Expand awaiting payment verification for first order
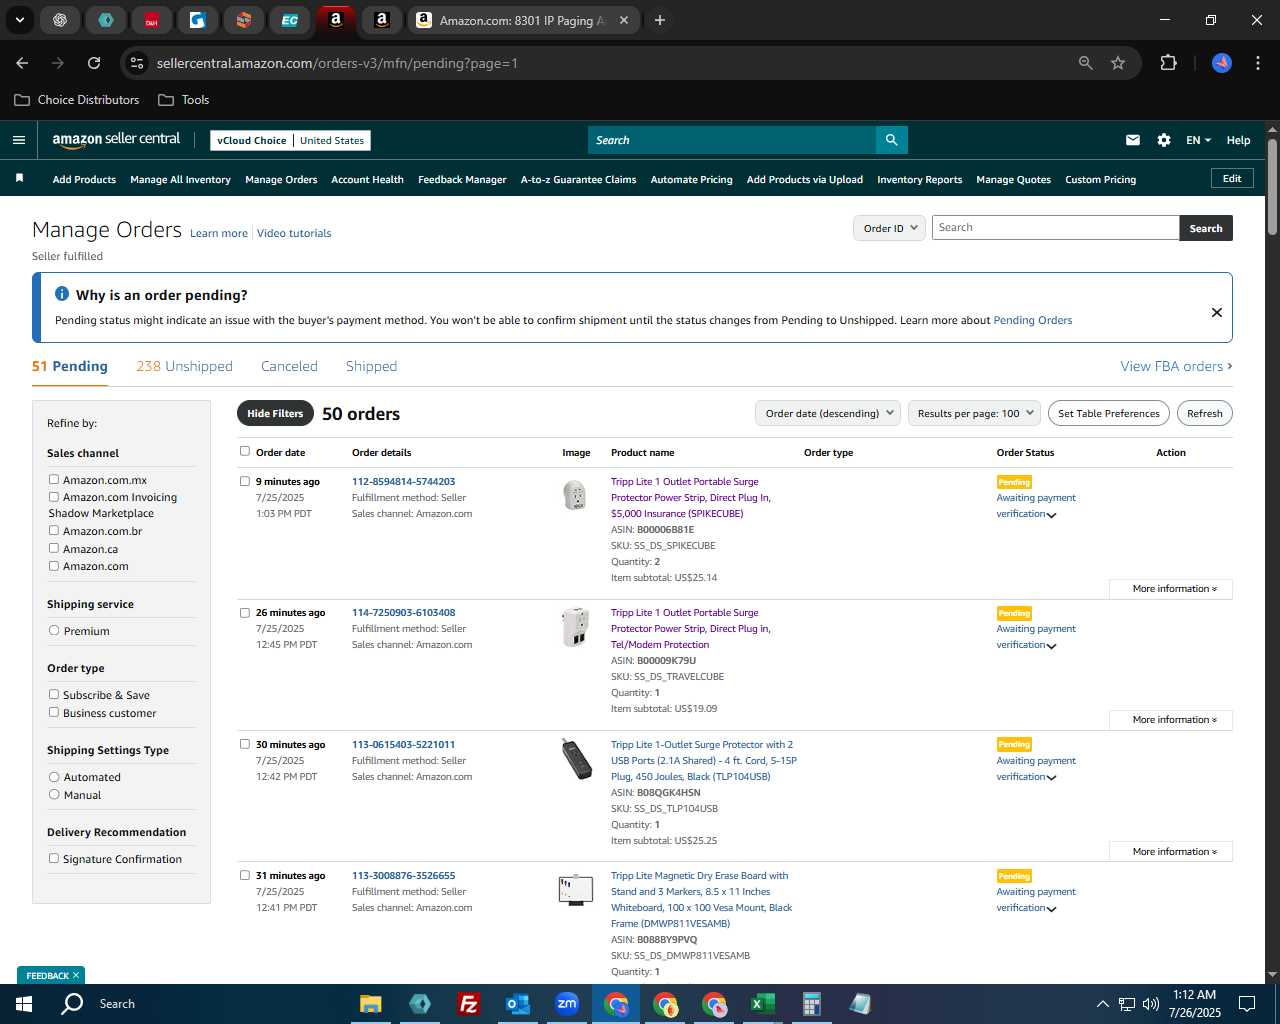This screenshot has width=1280, height=1024. click(1051, 515)
